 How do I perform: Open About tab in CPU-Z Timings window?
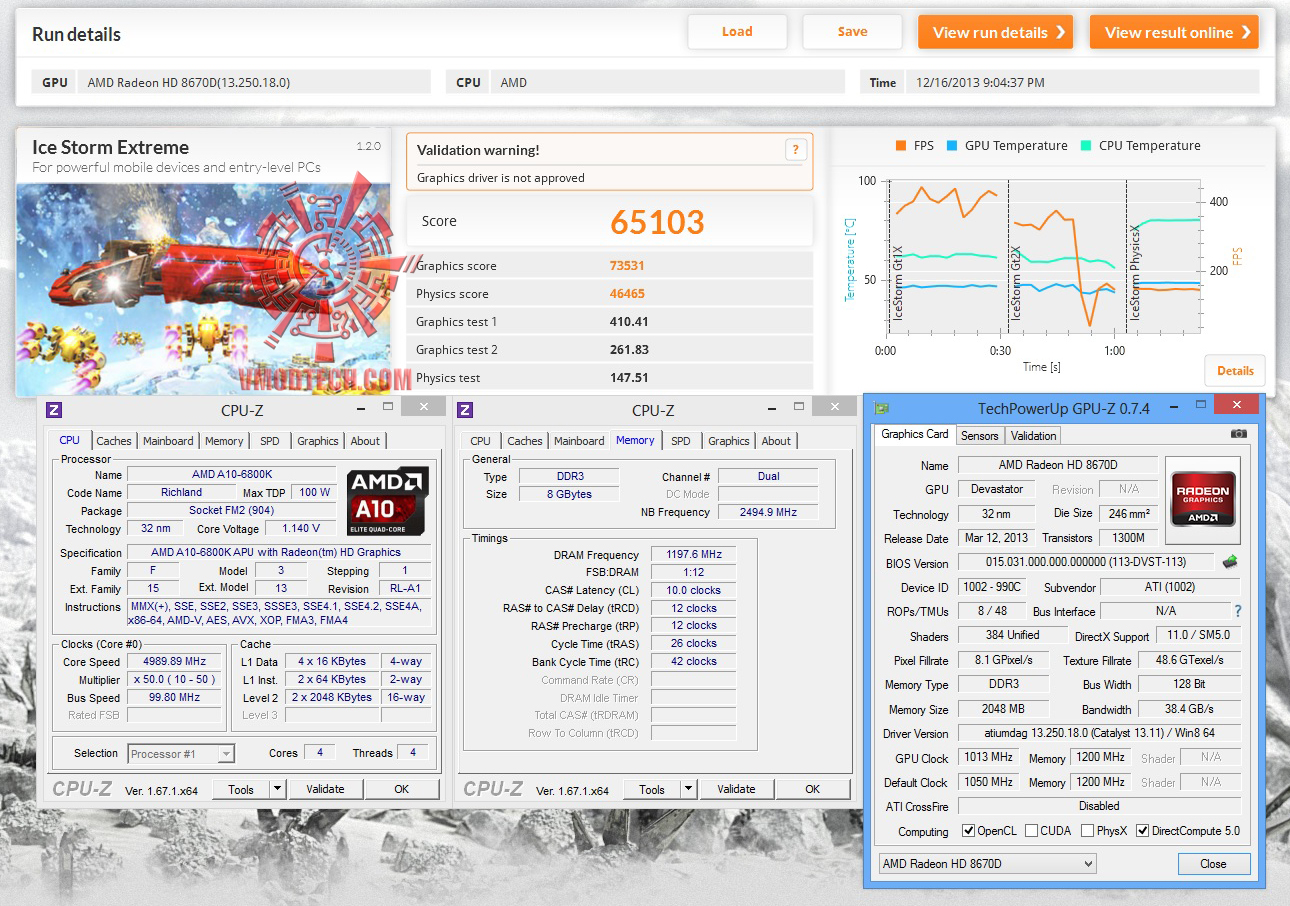(x=776, y=441)
